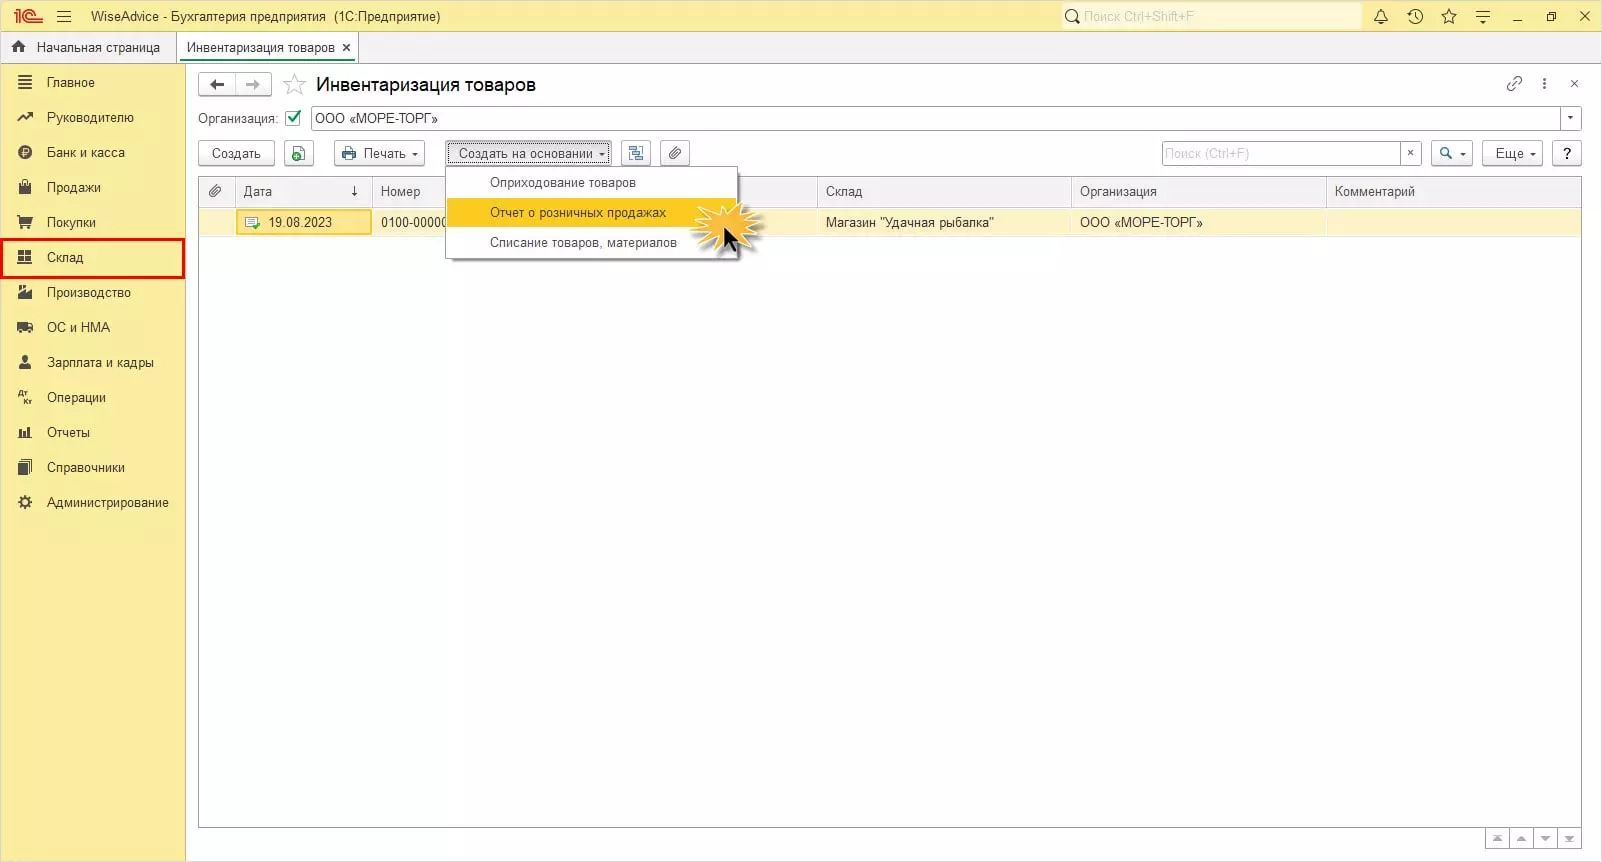Image resolution: width=1602 pixels, height=862 pixels.
Task: Choose Списание товаров, материалов
Action: point(592,243)
